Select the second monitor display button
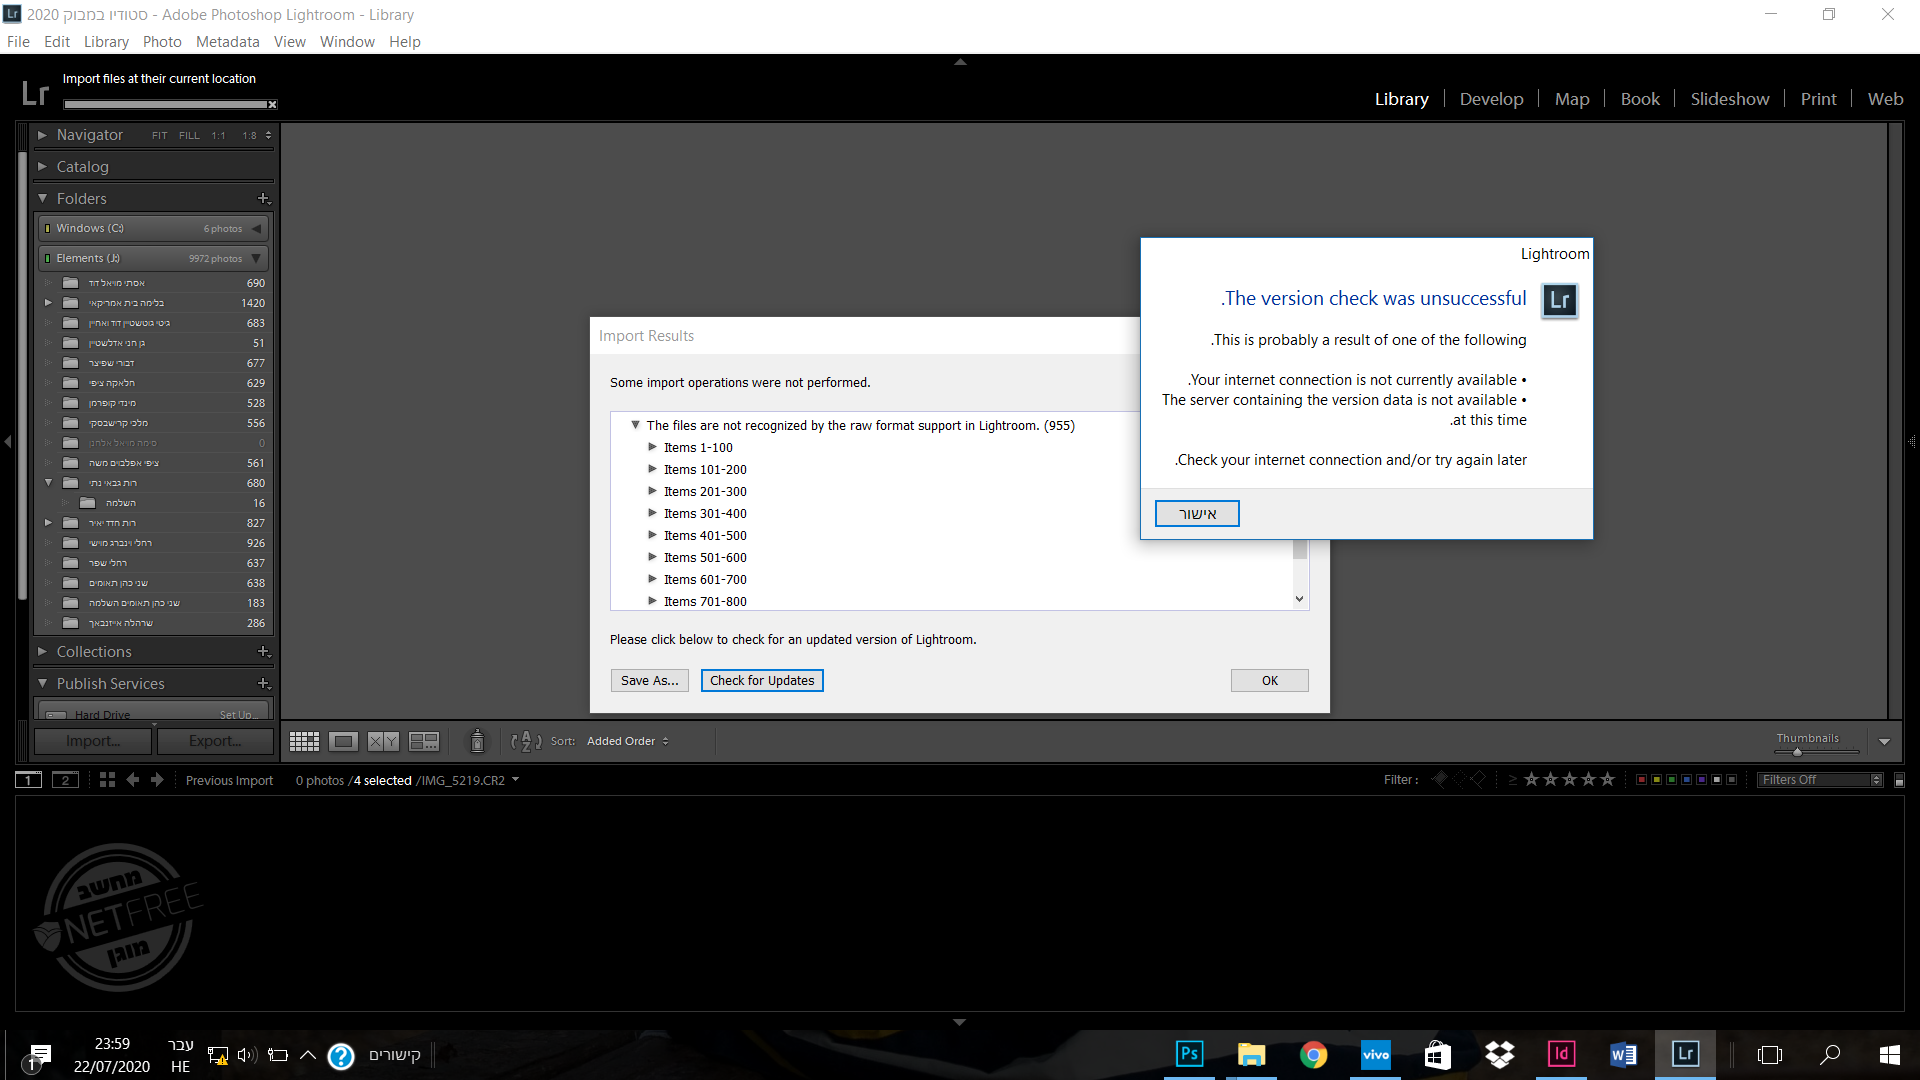Image resolution: width=1920 pixels, height=1080 pixels. (65, 780)
